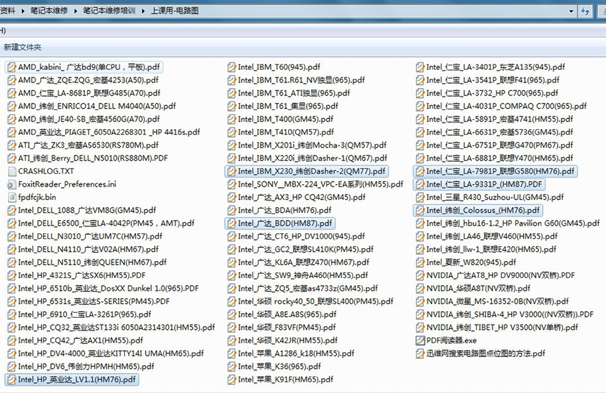Click the icon of Intel_HP_4321S PDF
Viewport: 606px width, 393px height.
click(12, 275)
